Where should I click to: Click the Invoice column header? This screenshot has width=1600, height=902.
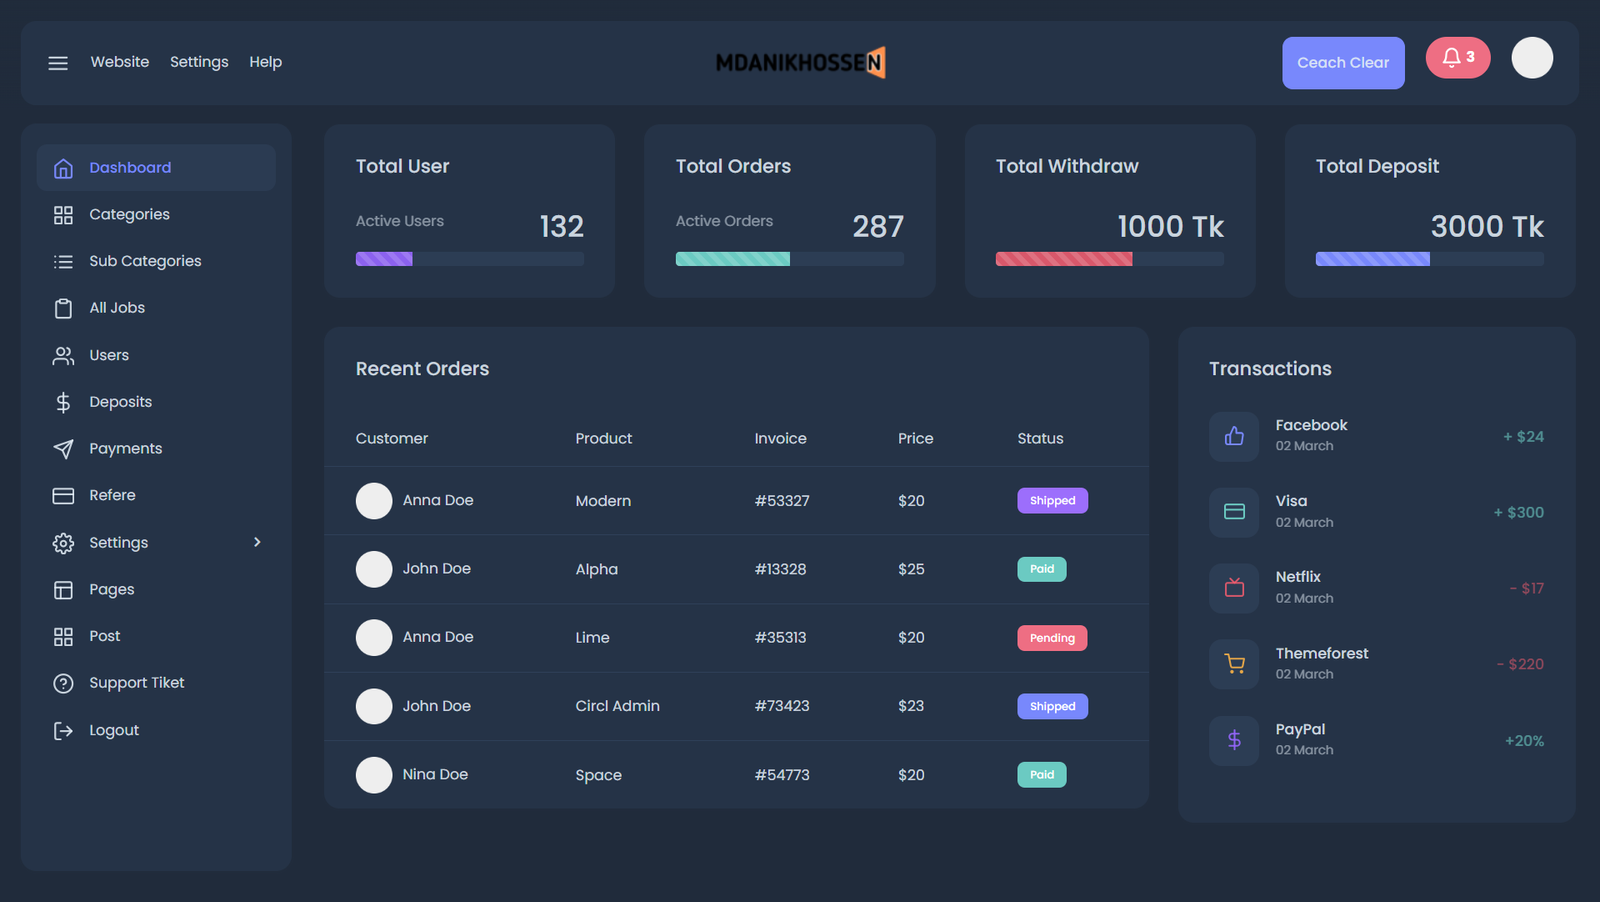click(x=780, y=438)
